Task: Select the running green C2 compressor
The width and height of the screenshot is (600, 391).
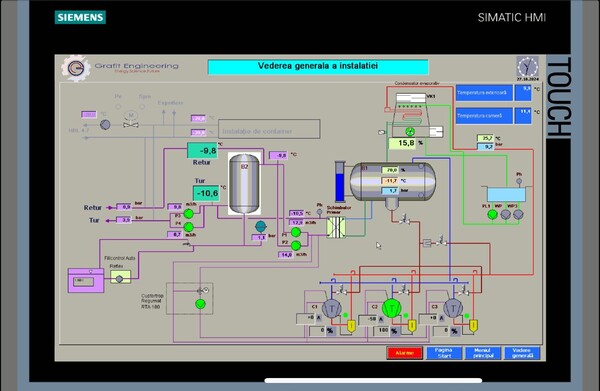Action: [392, 308]
